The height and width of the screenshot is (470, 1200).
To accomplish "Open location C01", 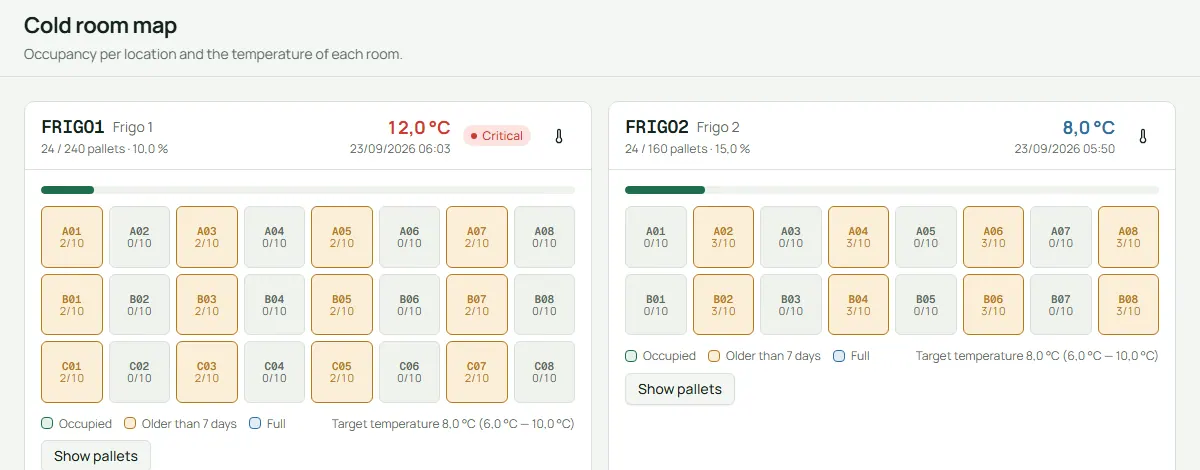I will point(72,372).
